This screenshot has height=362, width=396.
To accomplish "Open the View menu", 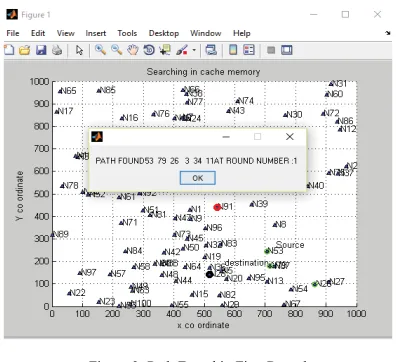I will [65, 33].
